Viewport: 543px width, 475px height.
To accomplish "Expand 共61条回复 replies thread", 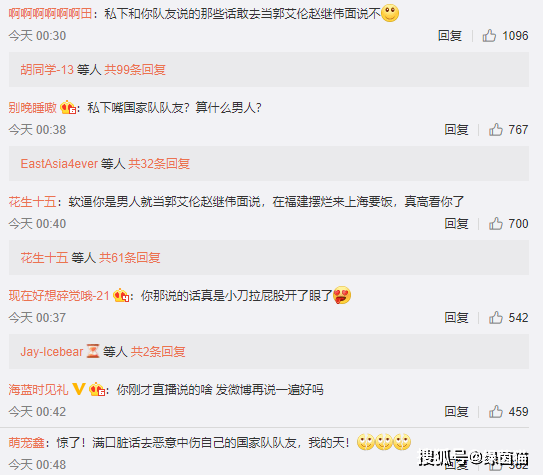I will point(130,258).
